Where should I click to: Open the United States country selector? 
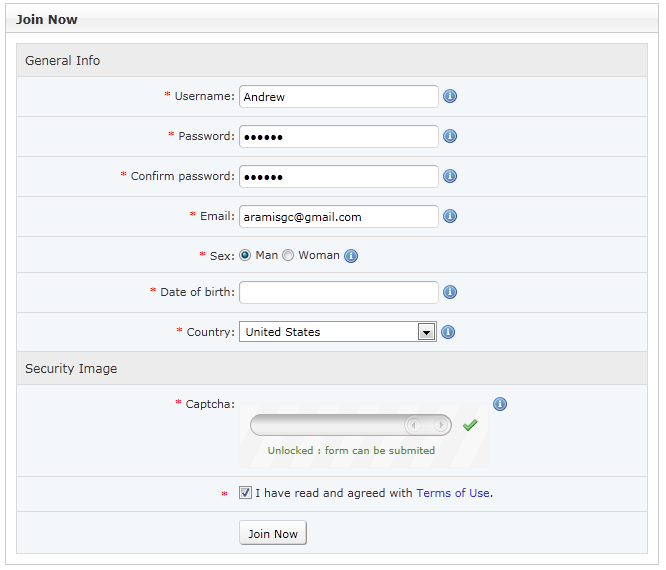point(338,331)
